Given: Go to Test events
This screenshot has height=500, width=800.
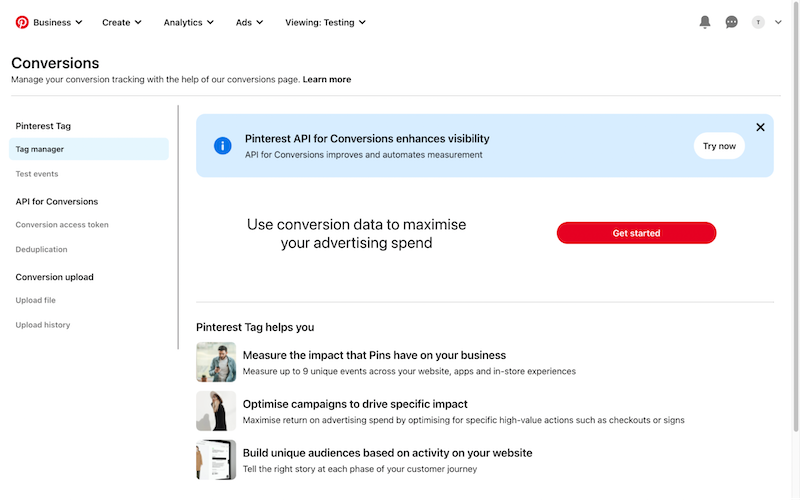Looking at the screenshot, I should (x=37, y=174).
